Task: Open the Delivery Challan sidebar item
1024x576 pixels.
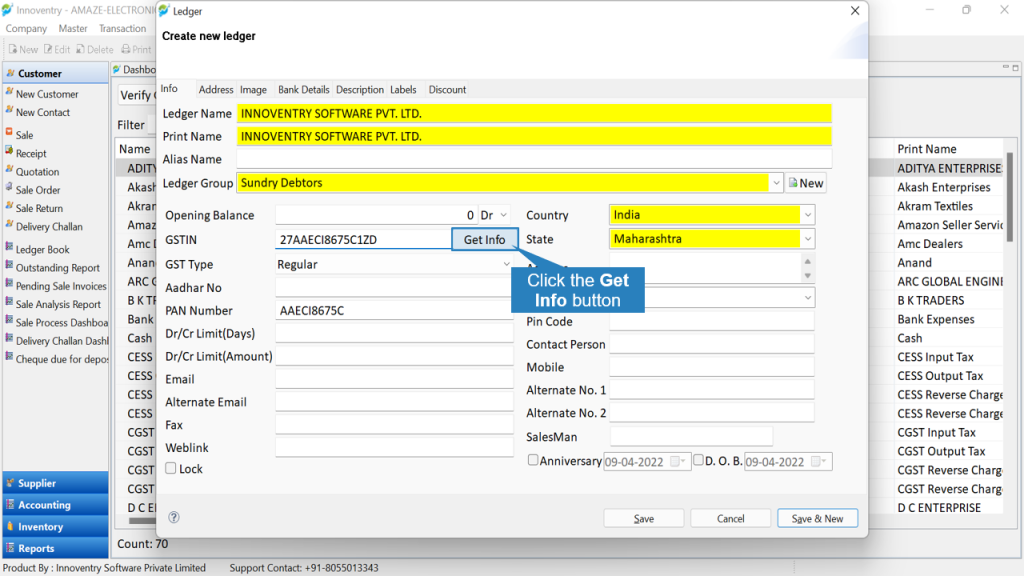Action: (49, 227)
